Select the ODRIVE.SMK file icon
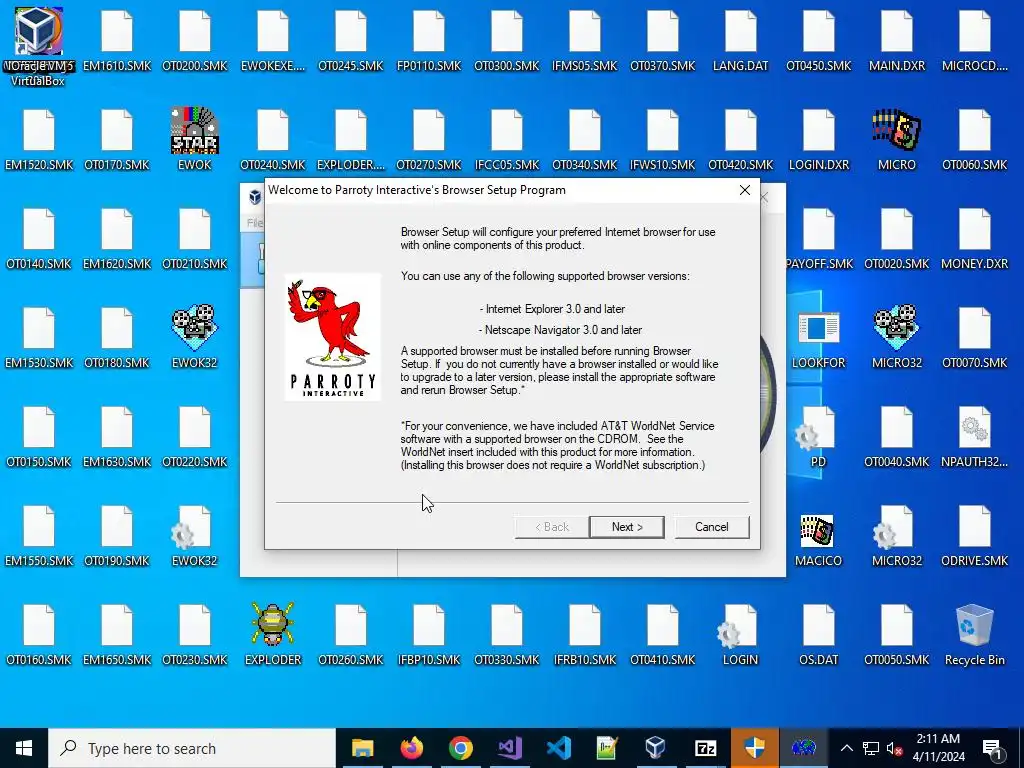The height and width of the screenshot is (768, 1024). coord(974,534)
